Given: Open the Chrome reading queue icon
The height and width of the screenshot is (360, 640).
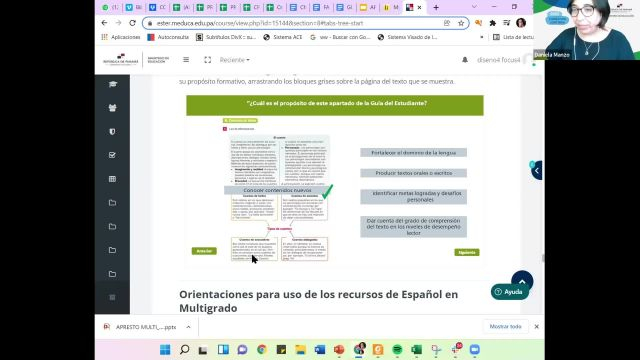Looking at the screenshot, I should click(507, 23).
